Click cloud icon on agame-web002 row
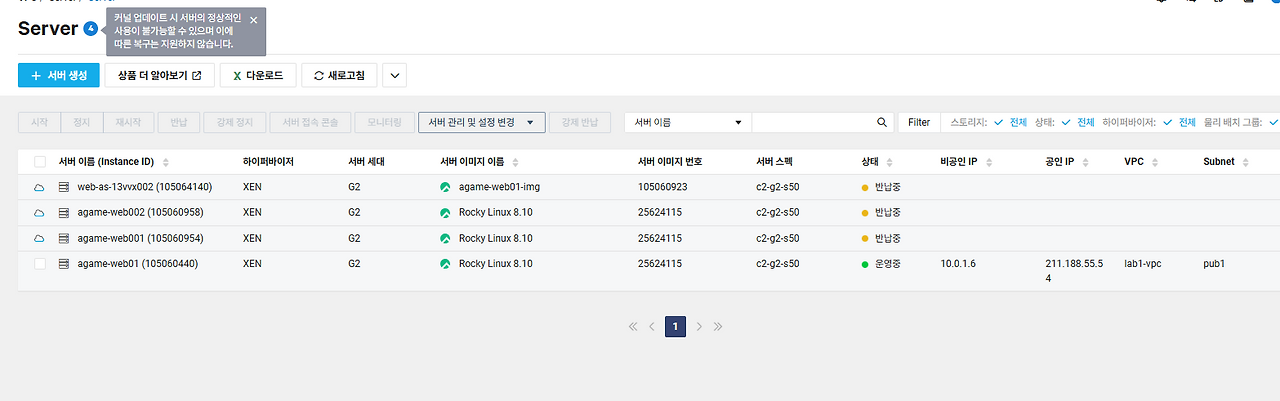The height and width of the screenshot is (401, 1280). tap(40, 213)
